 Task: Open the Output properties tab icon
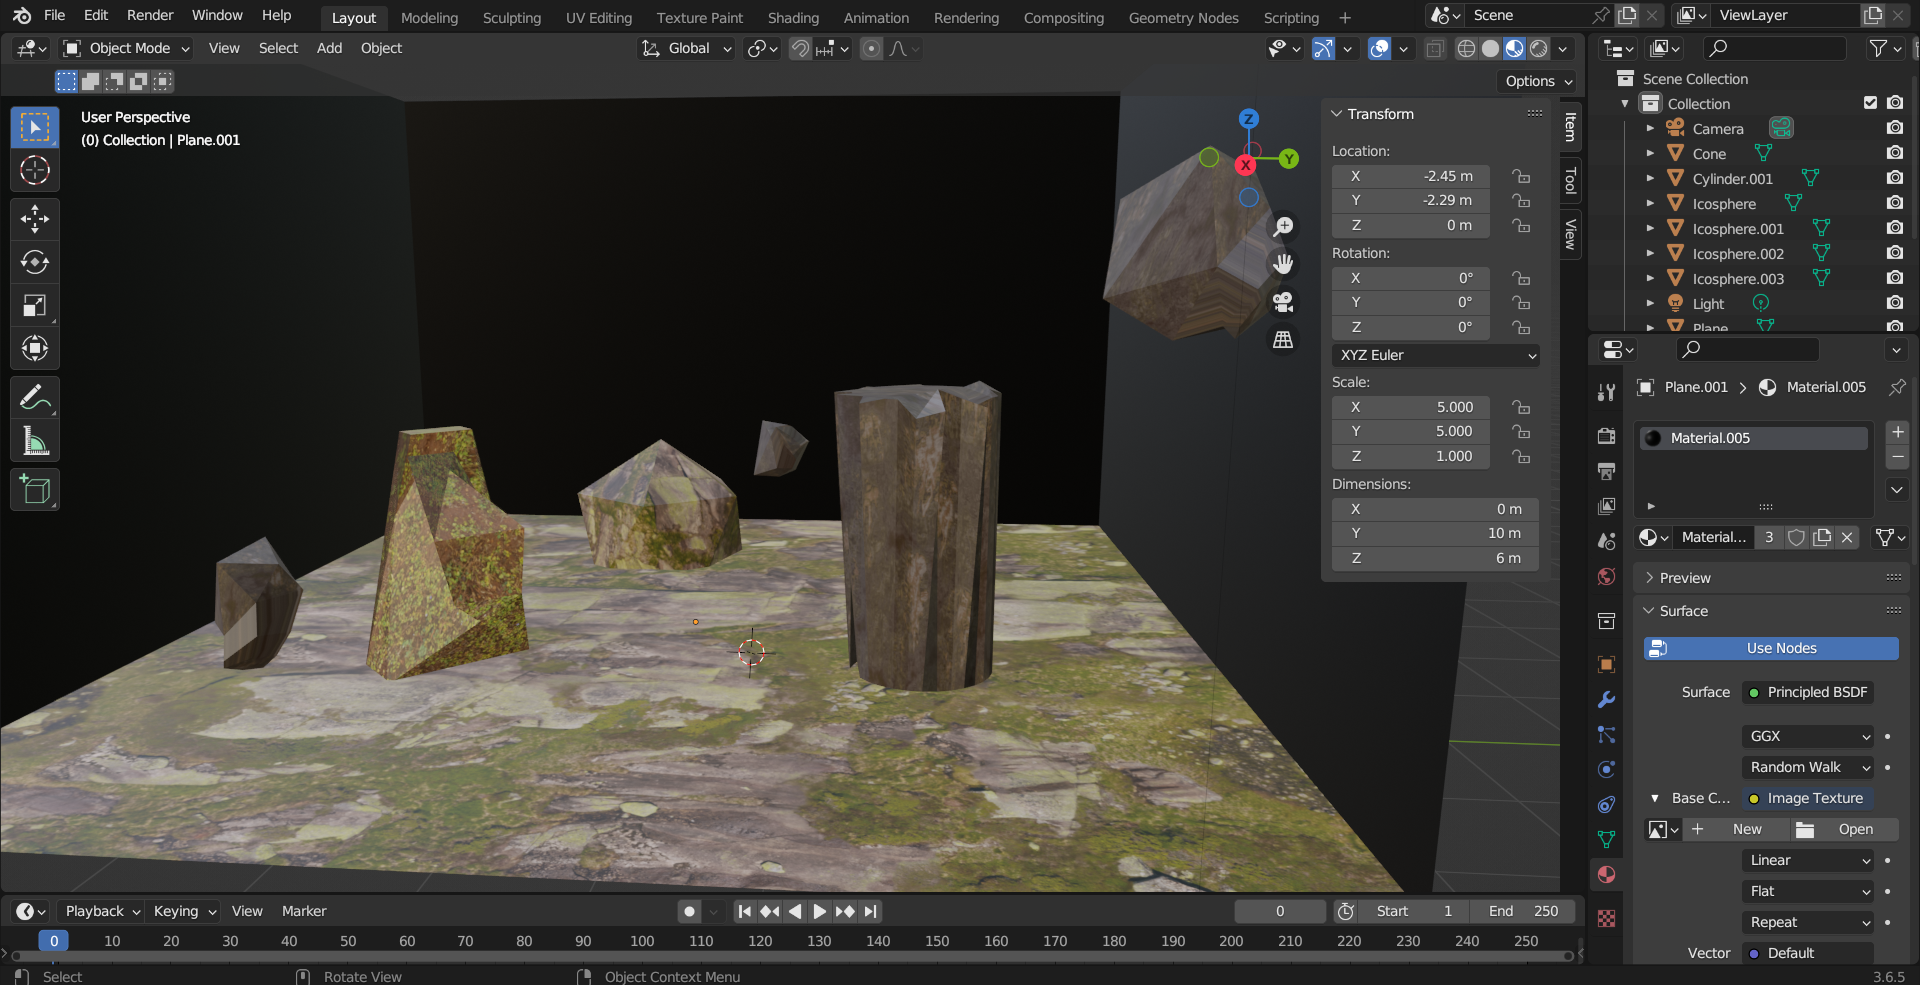1606,471
